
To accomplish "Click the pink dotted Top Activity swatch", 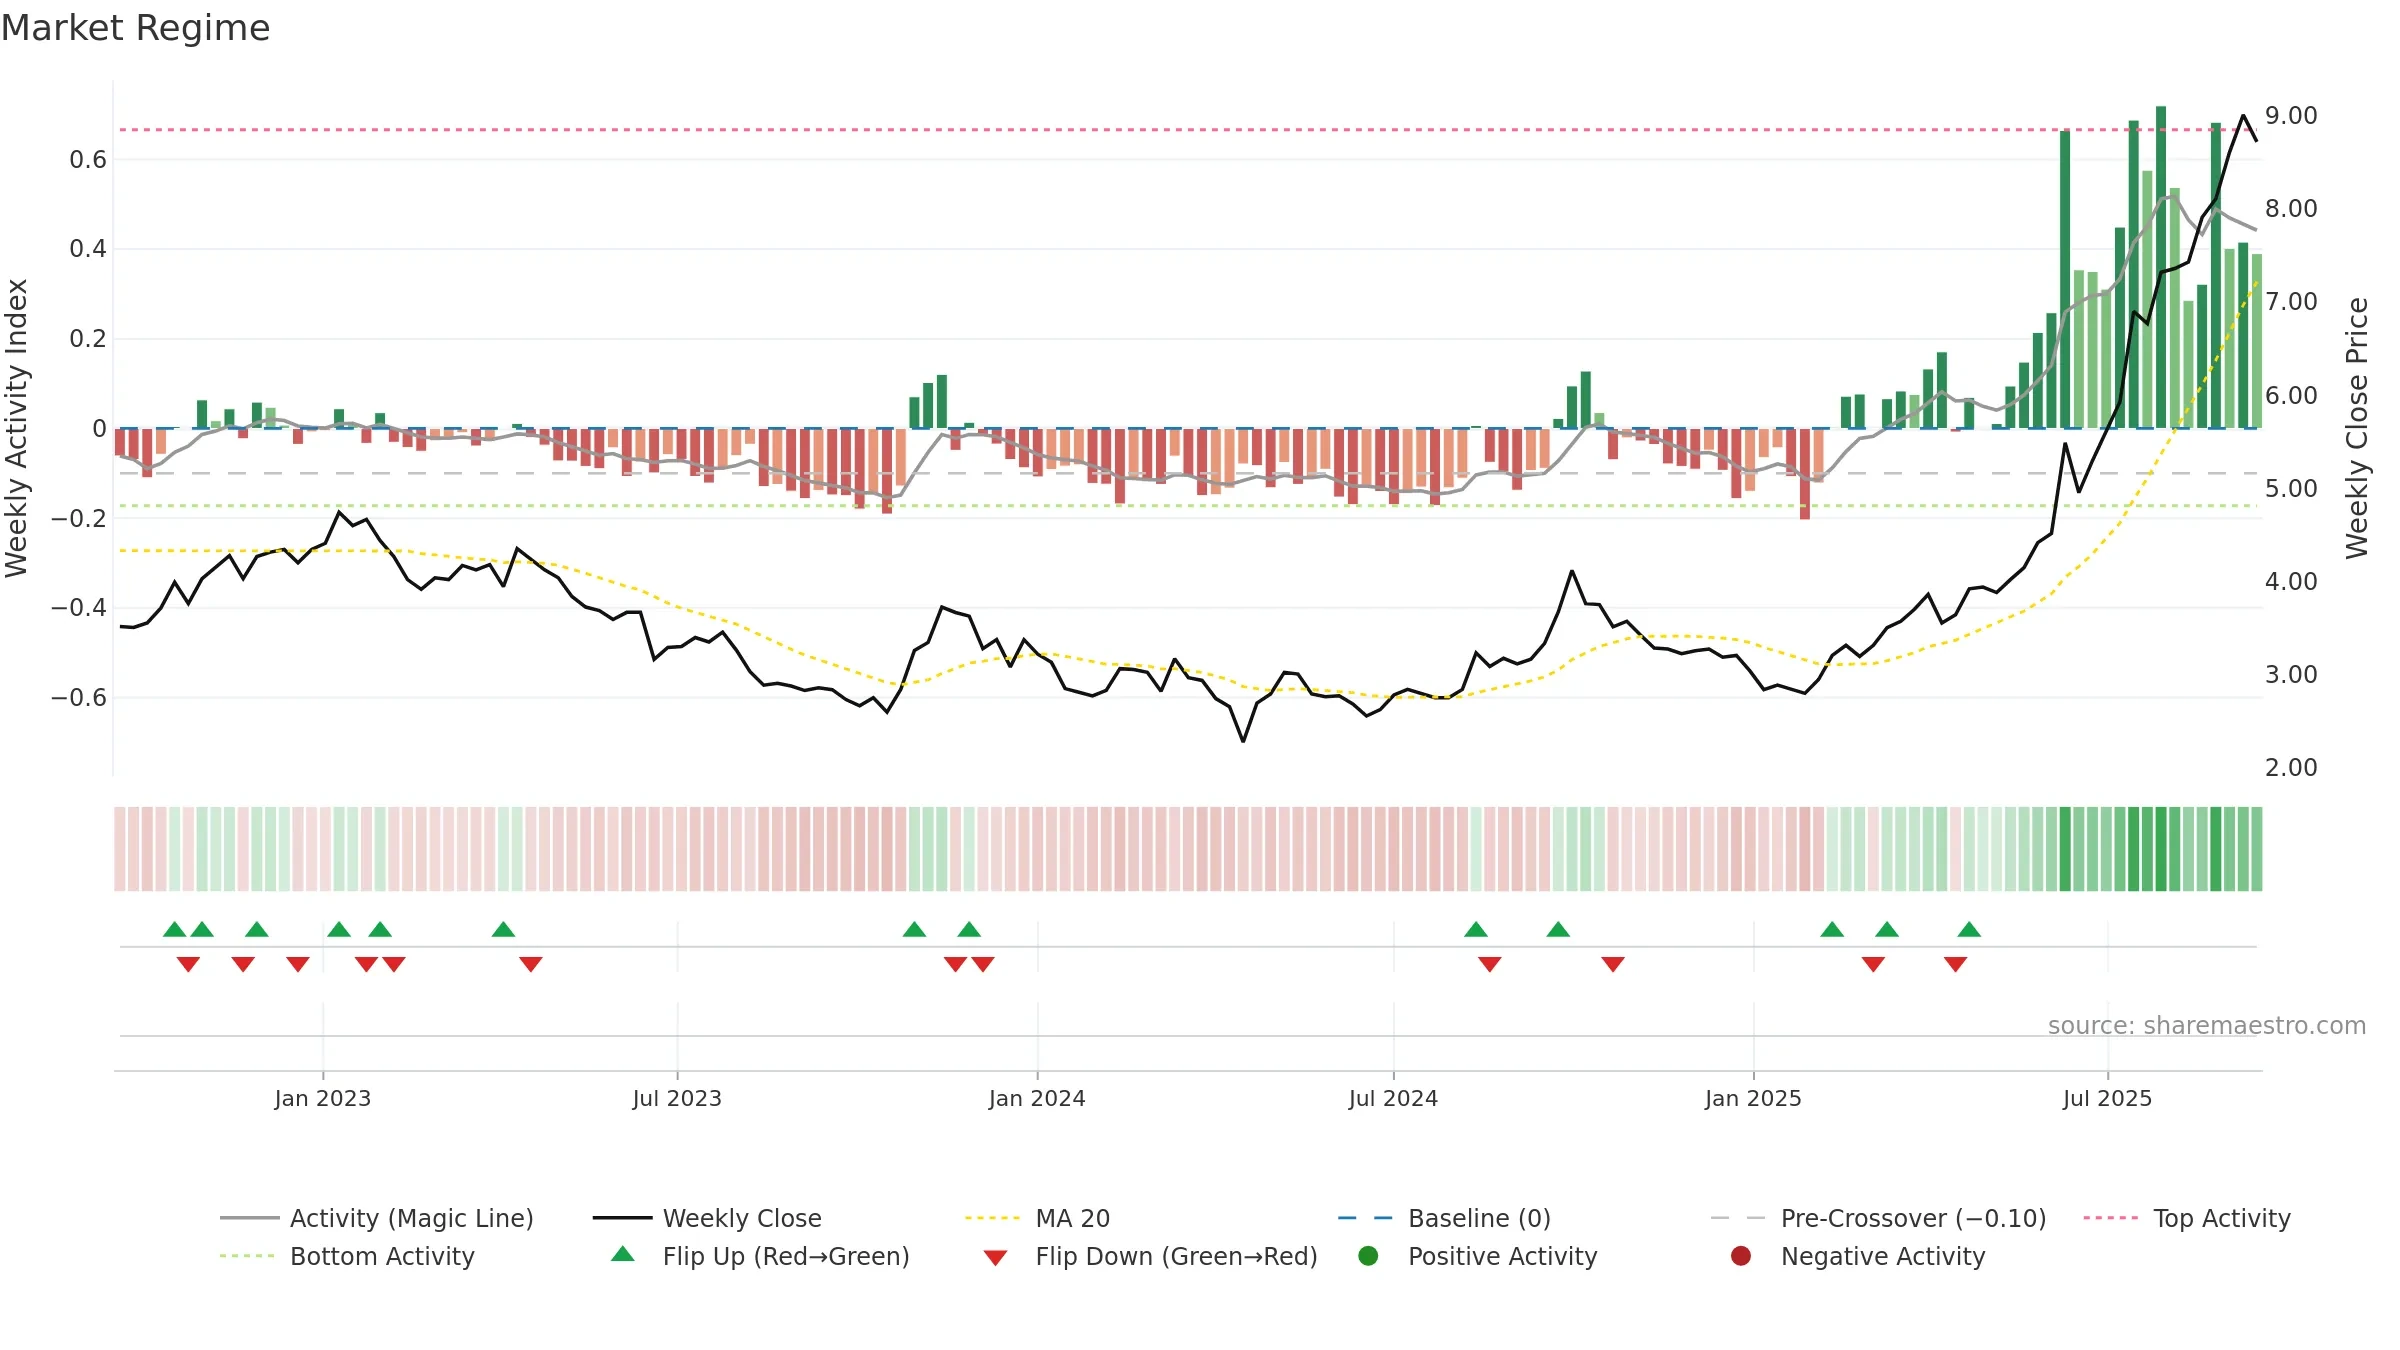I will [2111, 1218].
